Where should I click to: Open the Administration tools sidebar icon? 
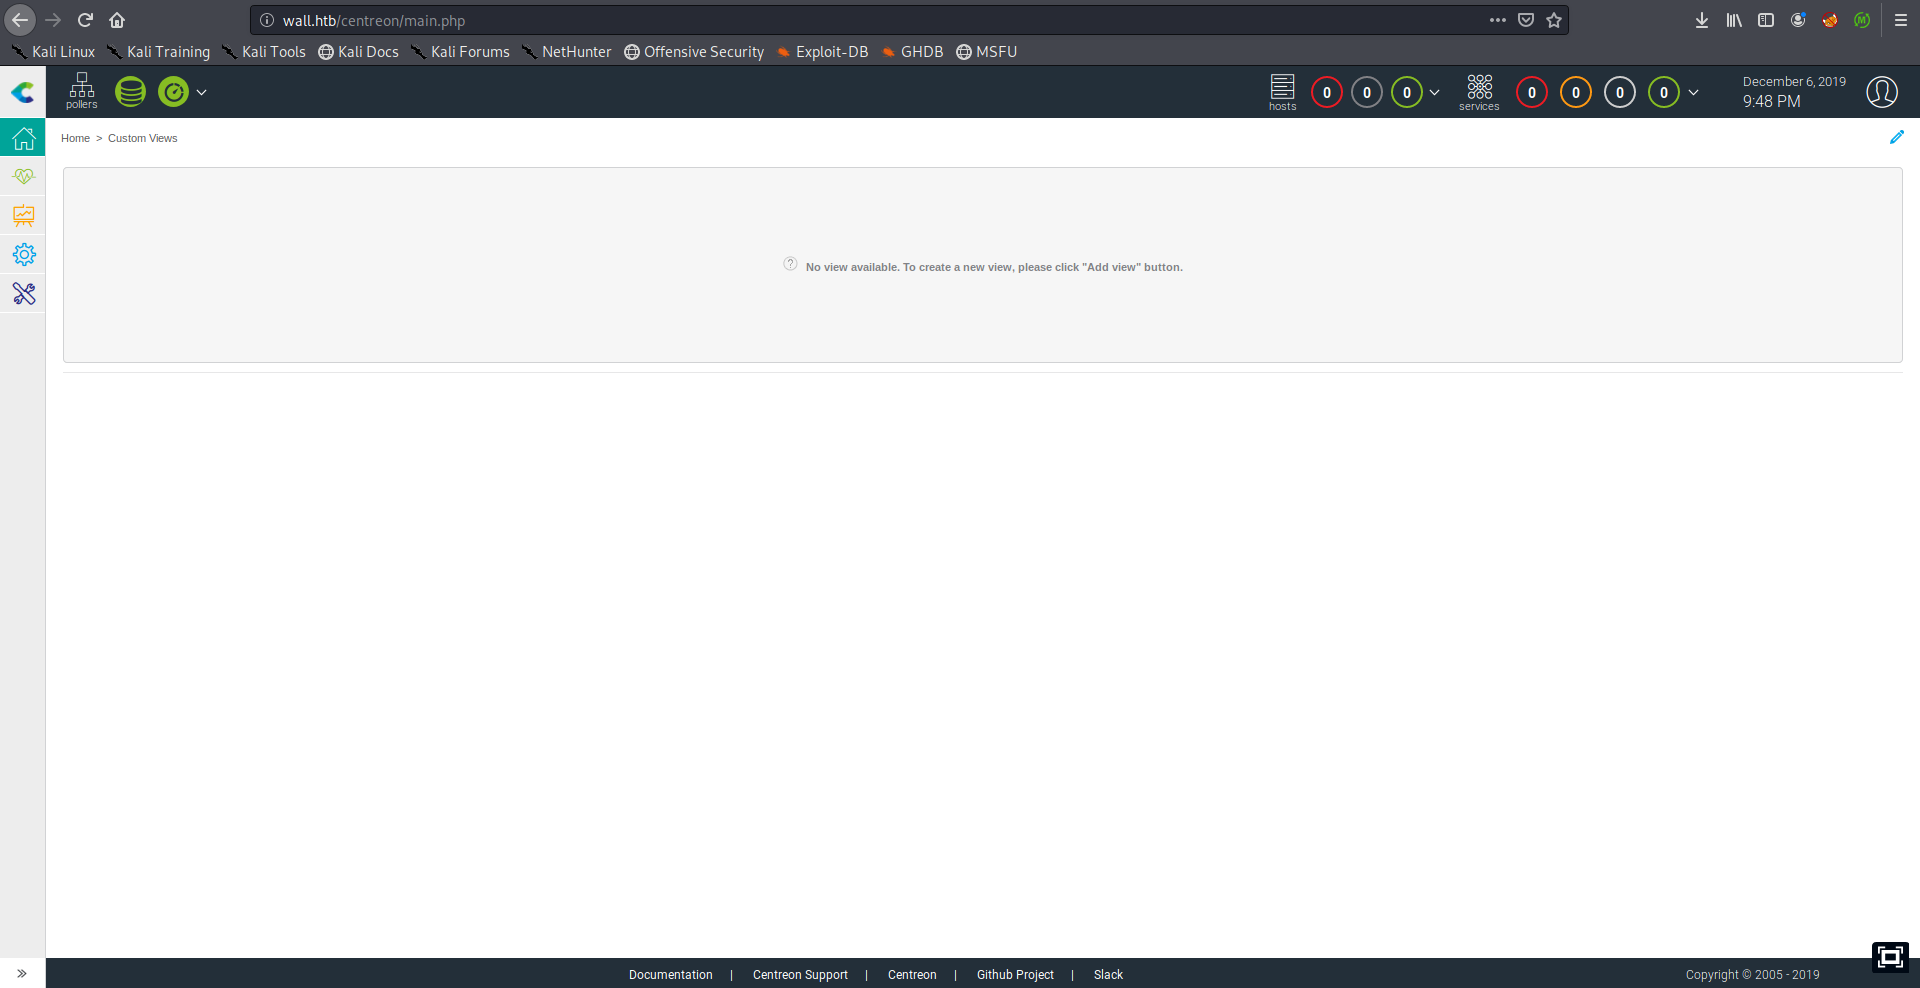pyautogui.click(x=24, y=294)
